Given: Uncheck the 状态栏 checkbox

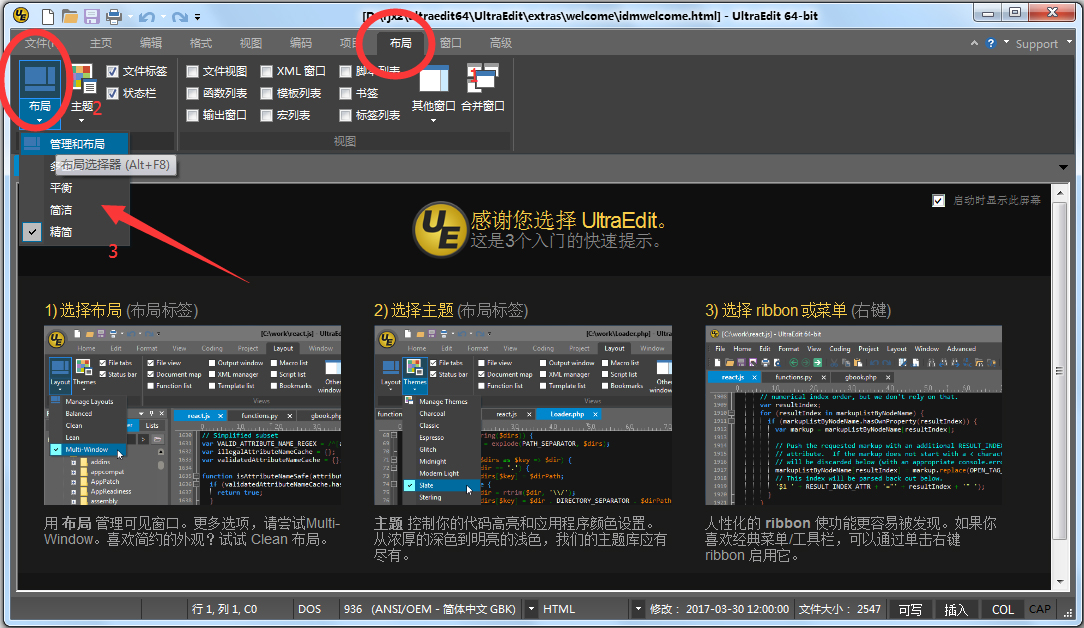Looking at the screenshot, I should pos(112,93).
